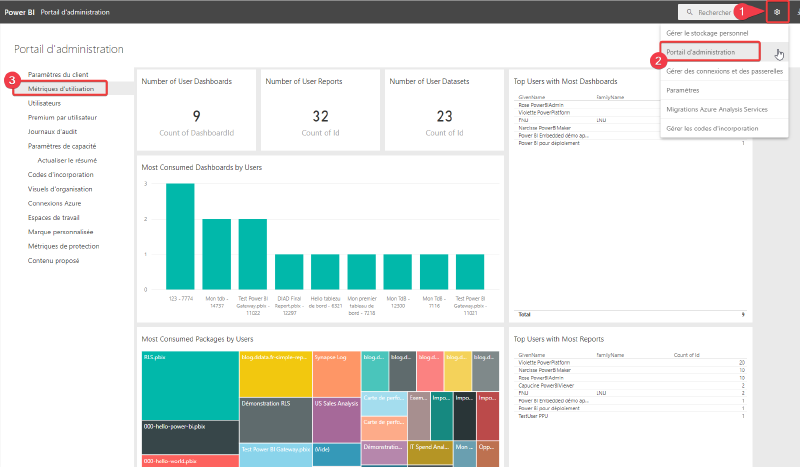Select 'Paramètres' in the settings menu
The height and width of the screenshot is (467, 800).
click(683, 90)
